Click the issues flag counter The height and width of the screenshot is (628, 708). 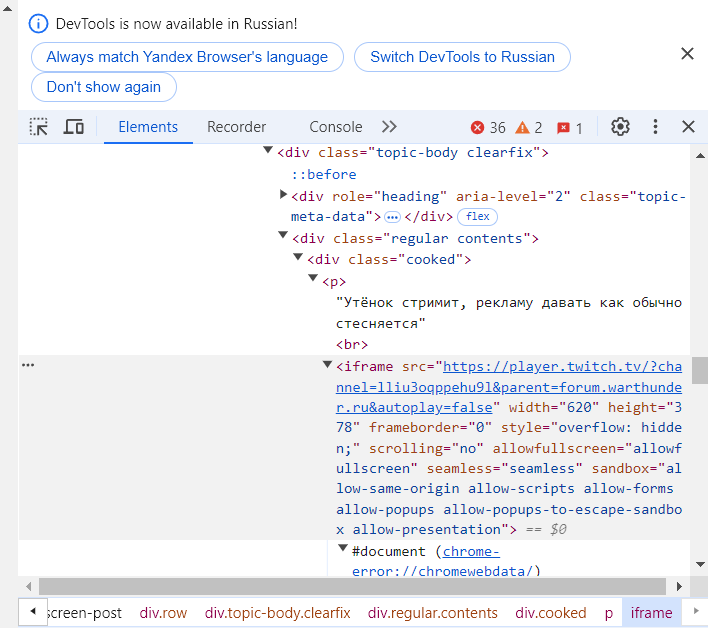[x=569, y=128]
